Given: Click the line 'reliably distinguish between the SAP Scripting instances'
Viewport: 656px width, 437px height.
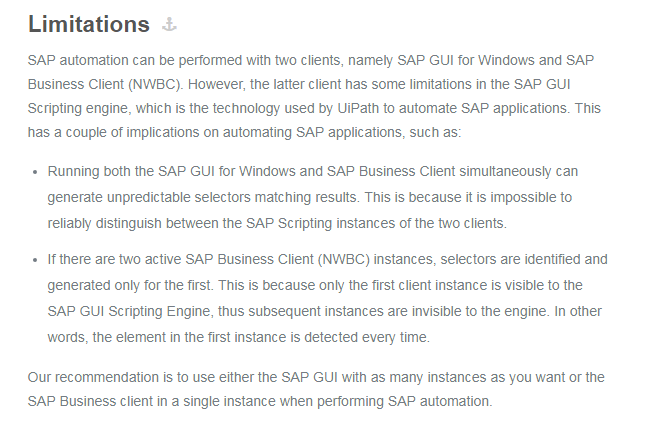Looking at the screenshot, I should point(277,223).
